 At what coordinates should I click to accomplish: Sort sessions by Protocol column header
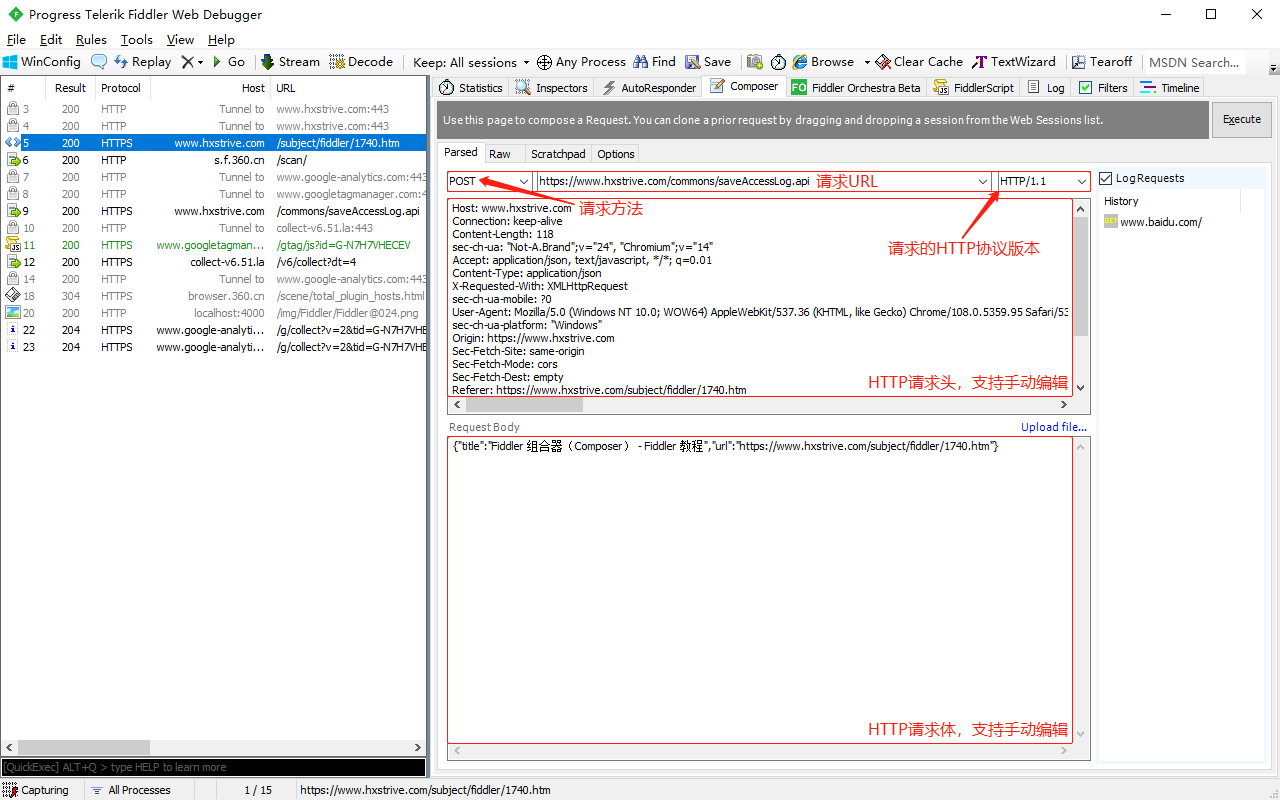tap(122, 88)
